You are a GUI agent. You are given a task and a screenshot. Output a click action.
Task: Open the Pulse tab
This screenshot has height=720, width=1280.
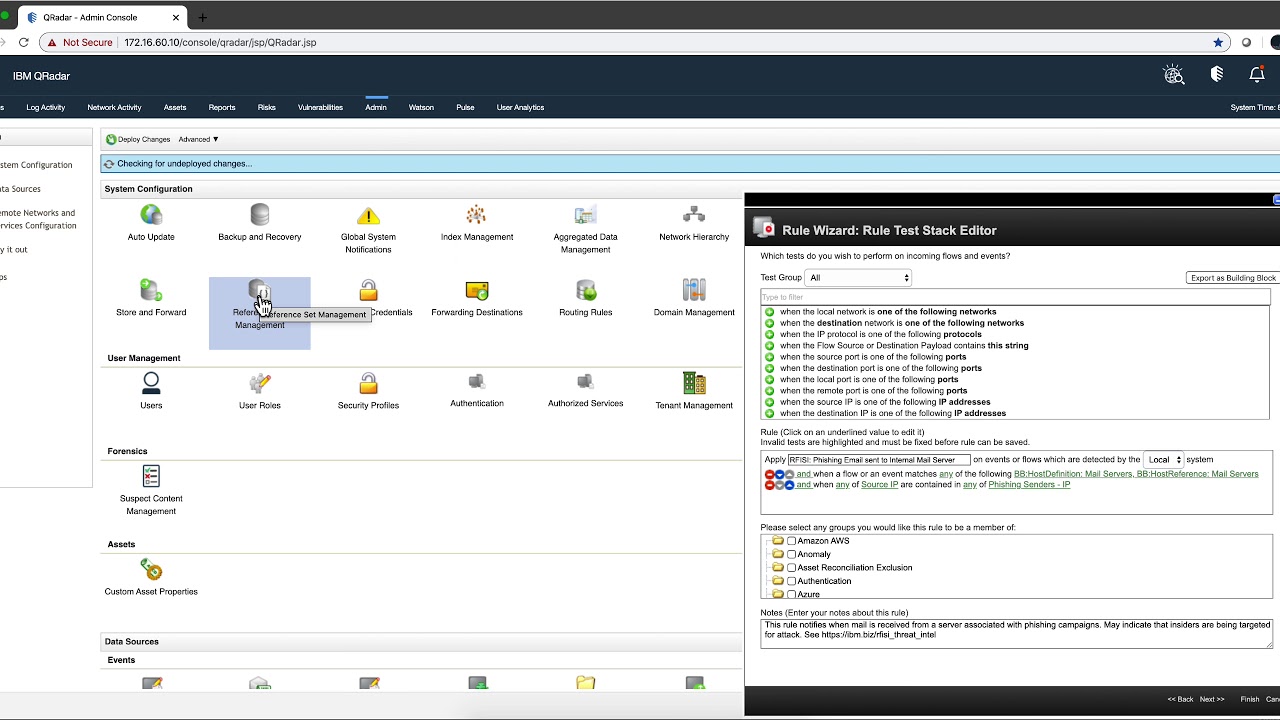point(465,107)
